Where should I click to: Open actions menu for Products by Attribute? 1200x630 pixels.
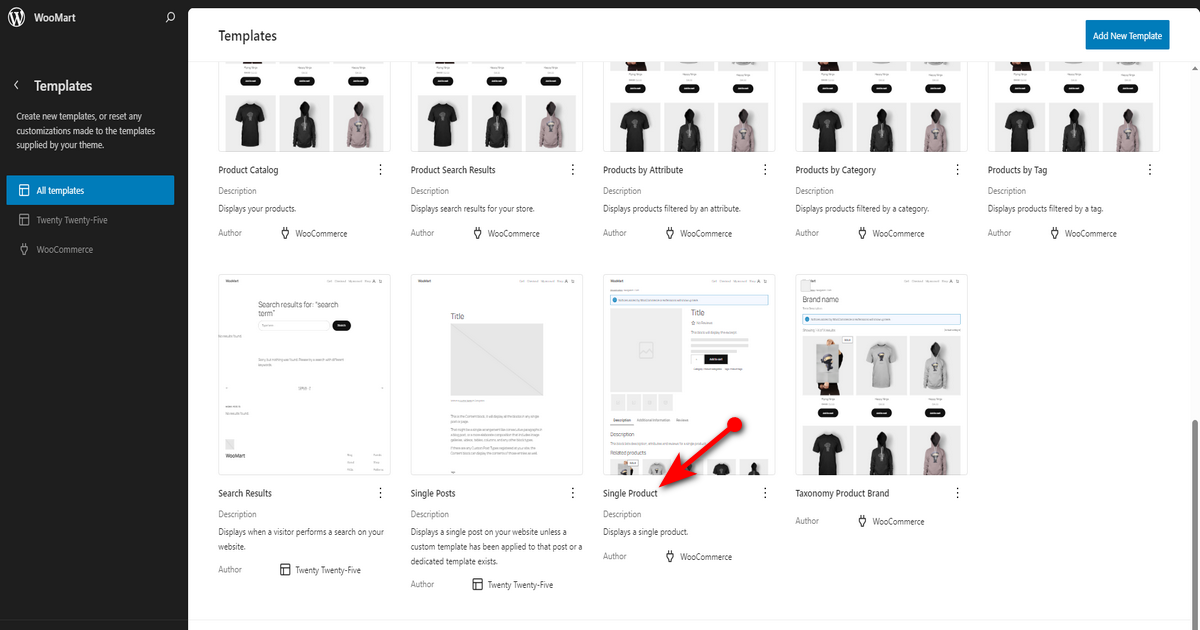(765, 170)
